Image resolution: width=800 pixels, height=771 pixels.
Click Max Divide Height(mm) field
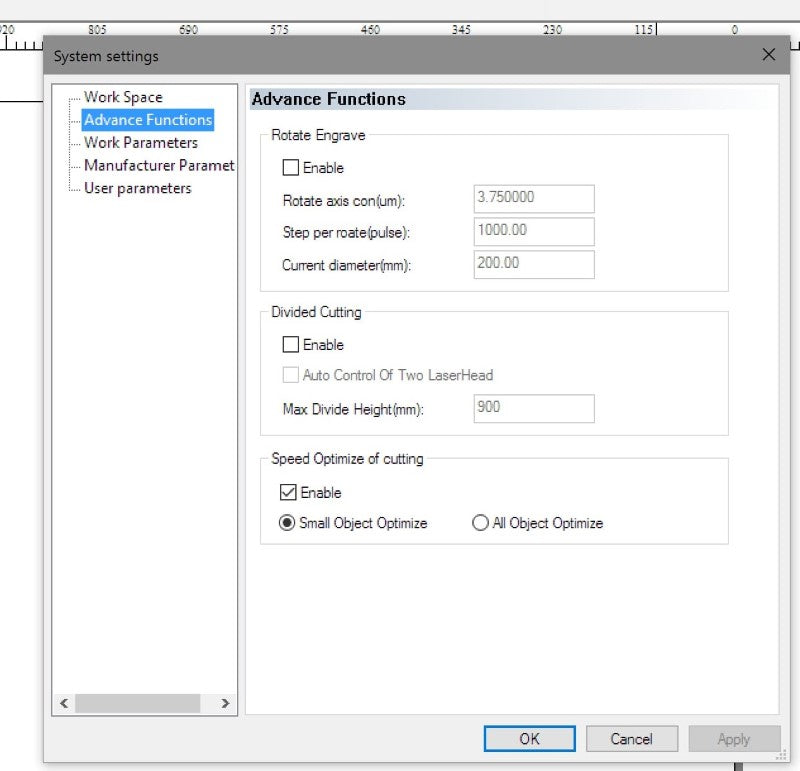[x=533, y=408]
